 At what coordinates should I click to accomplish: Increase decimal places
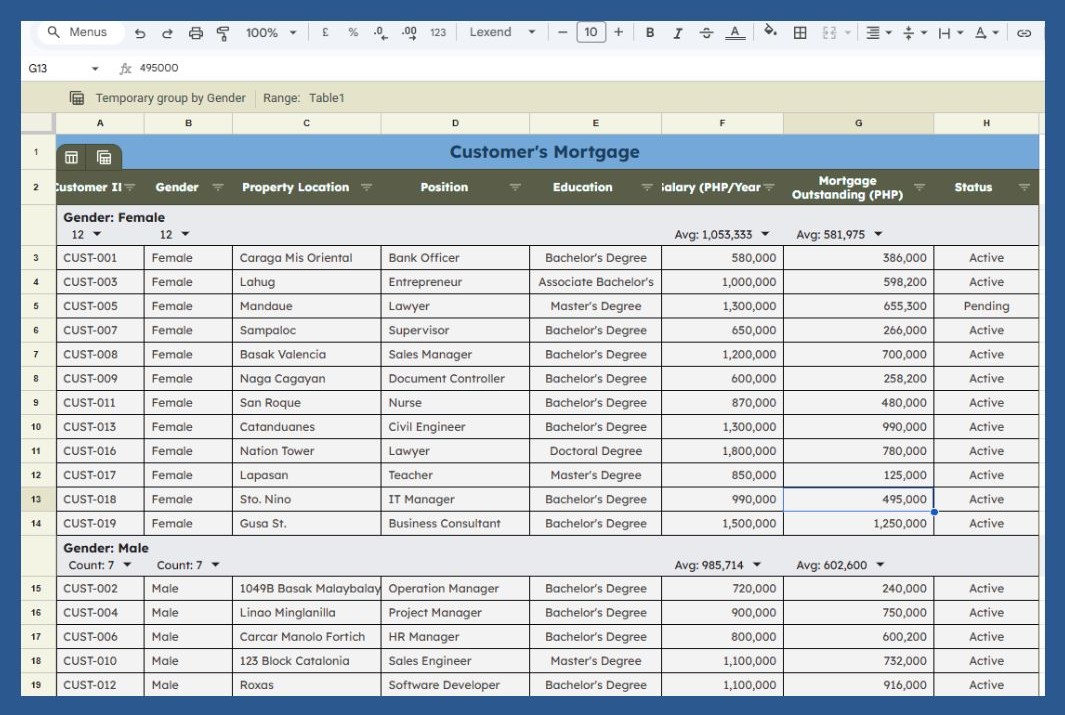coord(409,33)
